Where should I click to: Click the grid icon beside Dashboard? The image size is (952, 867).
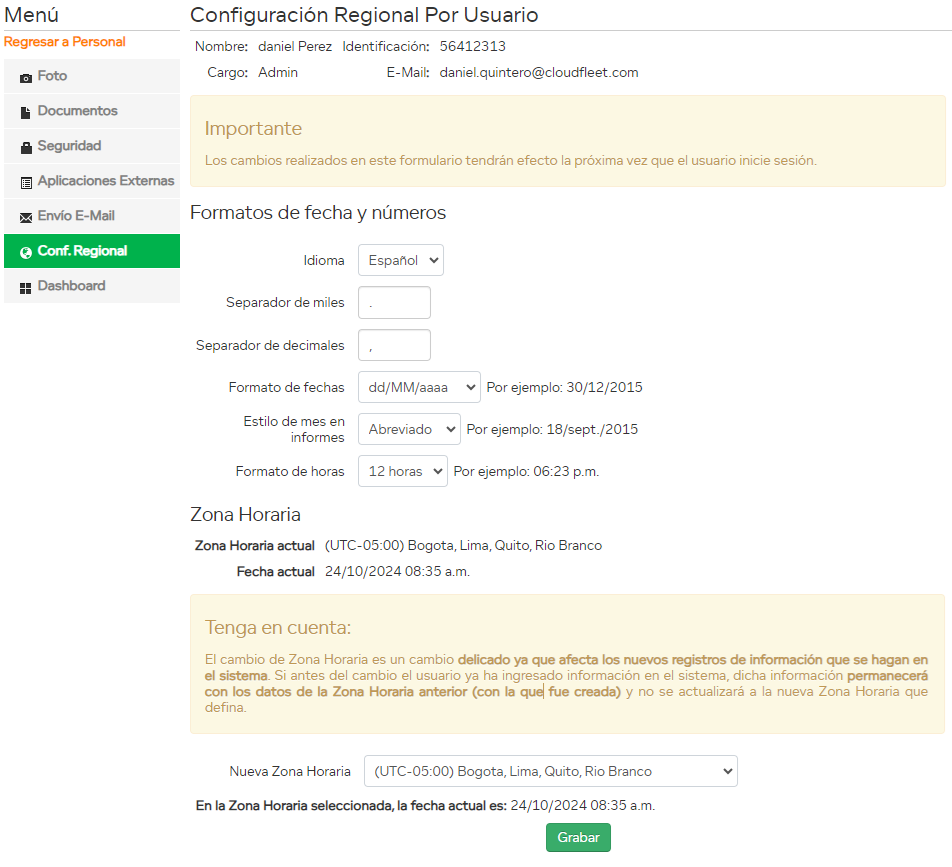(x=26, y=287)
